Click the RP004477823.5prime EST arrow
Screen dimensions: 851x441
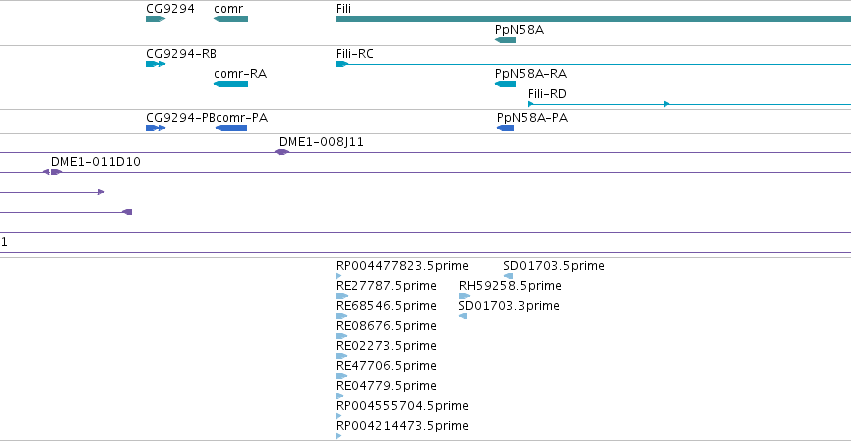339,276
